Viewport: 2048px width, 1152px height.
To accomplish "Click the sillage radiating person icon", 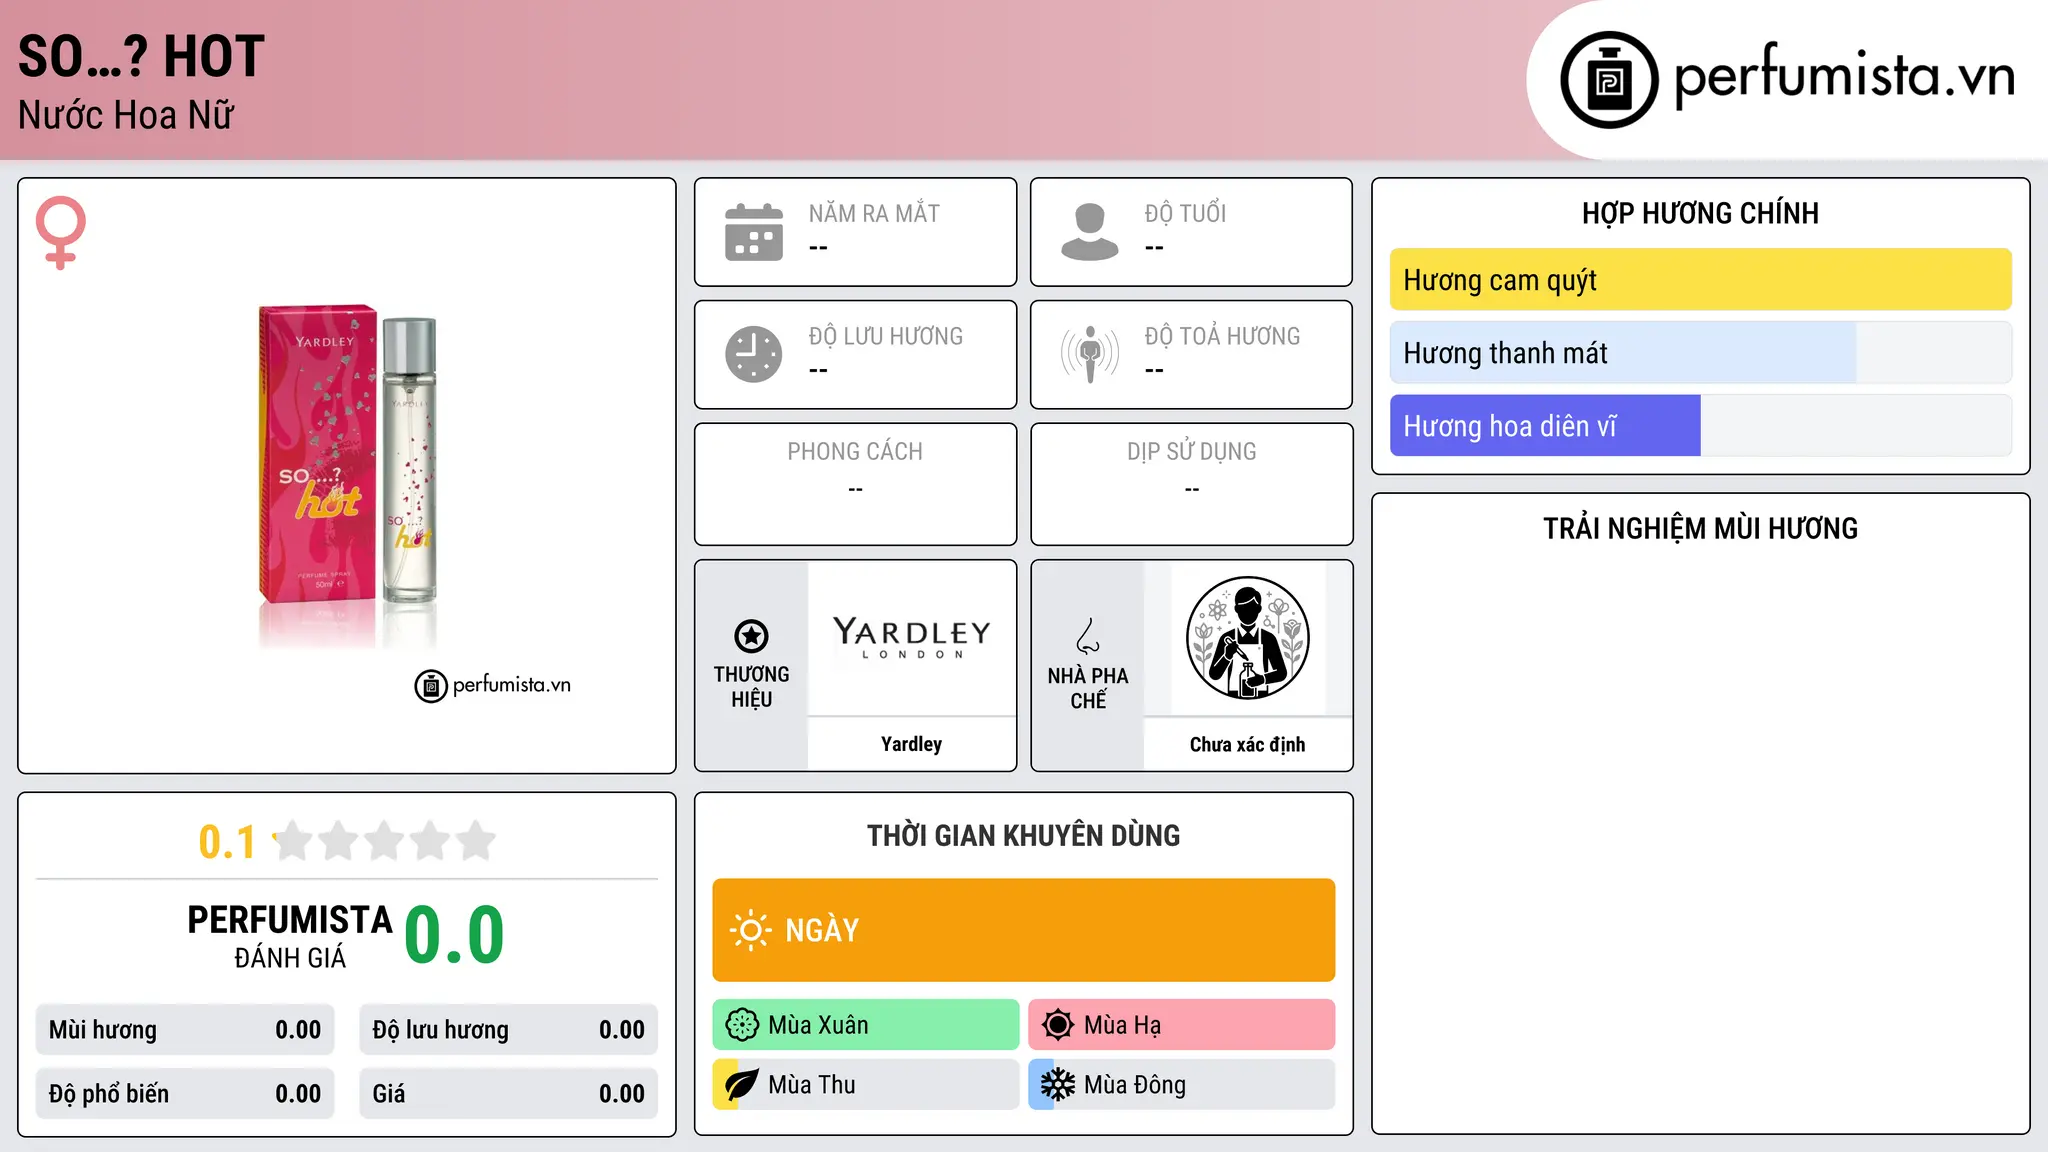I will click(1090, 354).
